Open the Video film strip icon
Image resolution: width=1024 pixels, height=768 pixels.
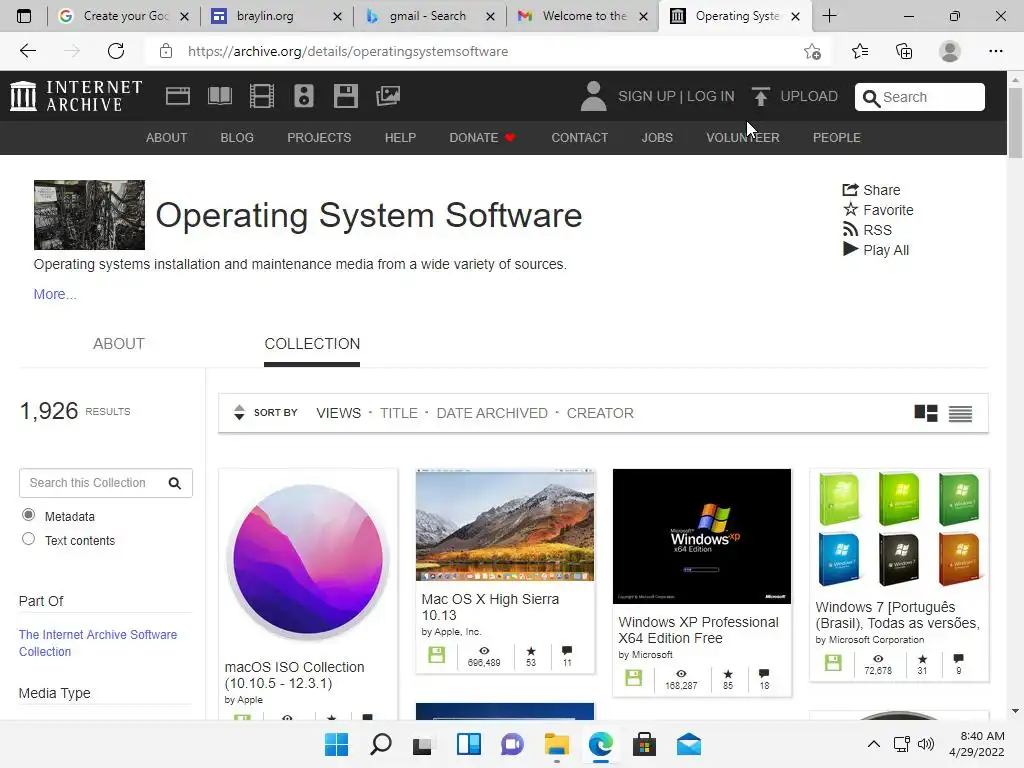point(262,96)
